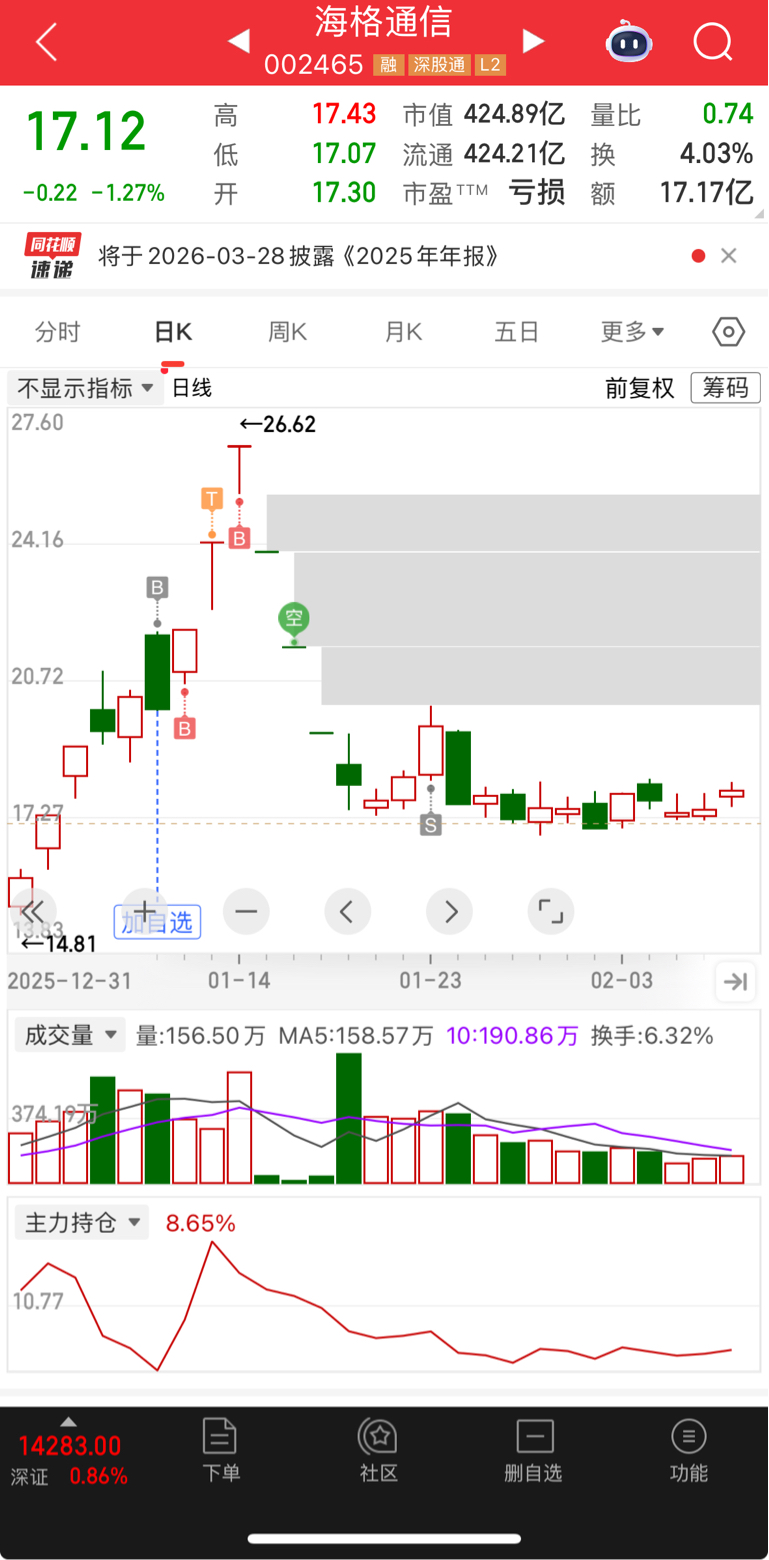The image size is (769, 1560).
Task: Zoom out the chart with minus button
Action: tap(246, 911)
